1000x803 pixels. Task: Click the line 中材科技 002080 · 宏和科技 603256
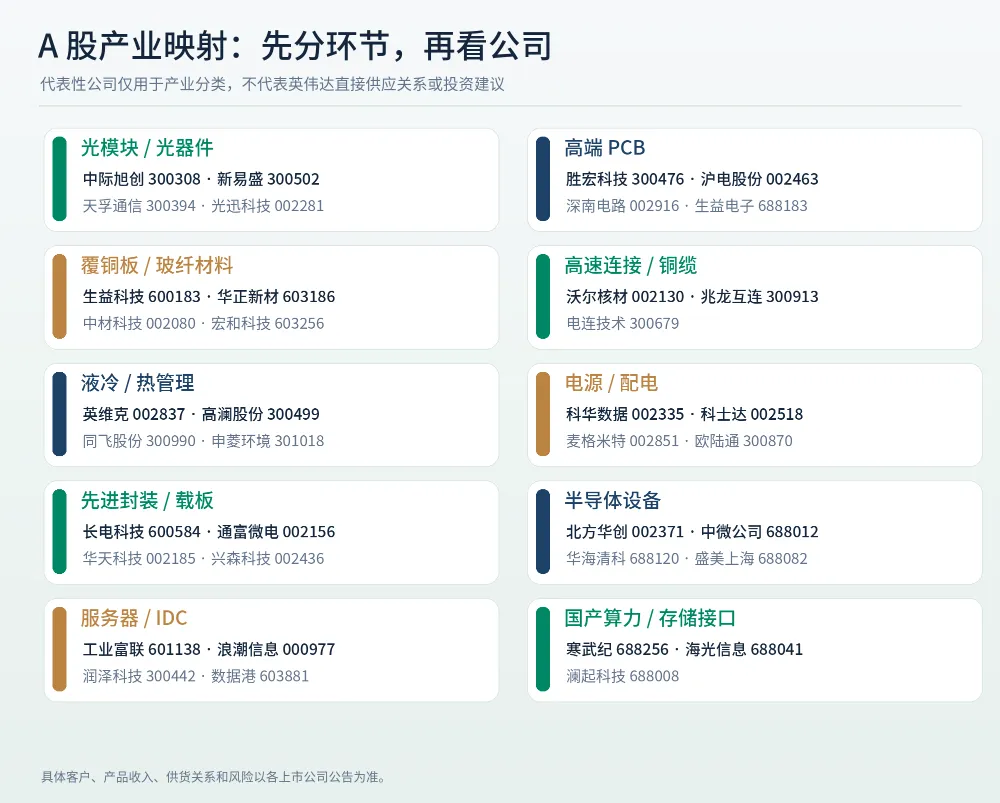pyautogui.click(x=203, y=323)
